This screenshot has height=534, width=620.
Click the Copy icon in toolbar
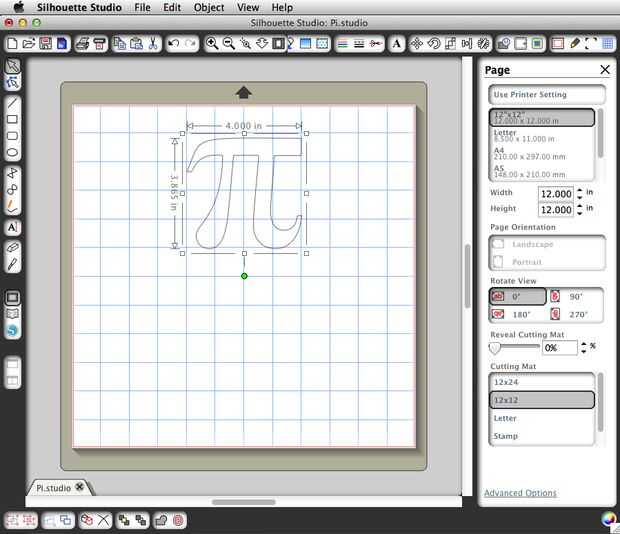point(119,43)
